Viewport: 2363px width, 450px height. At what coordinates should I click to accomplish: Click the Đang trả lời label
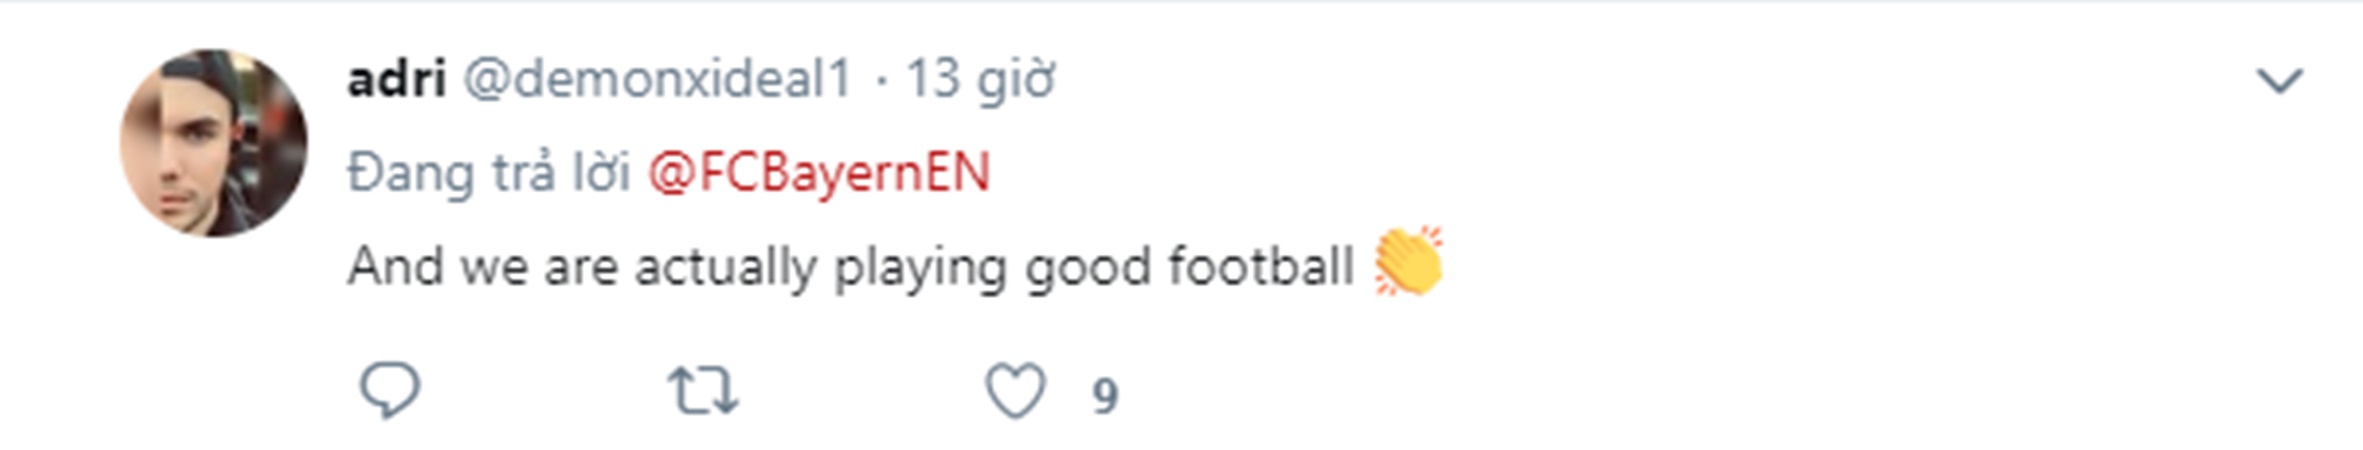[x=488, y=172]
